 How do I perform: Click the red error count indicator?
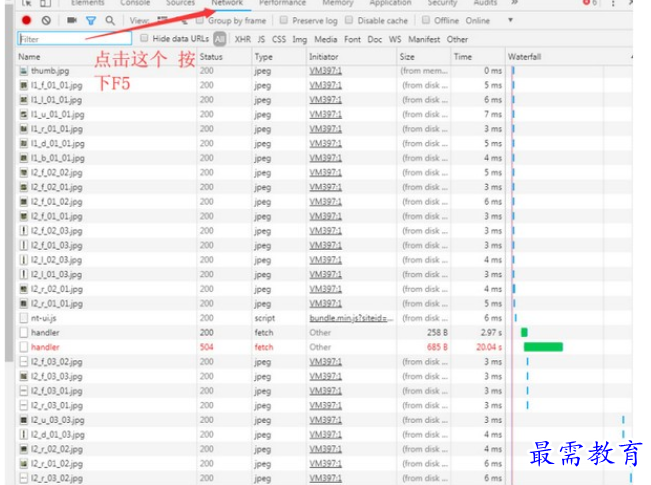pos(590,2)
